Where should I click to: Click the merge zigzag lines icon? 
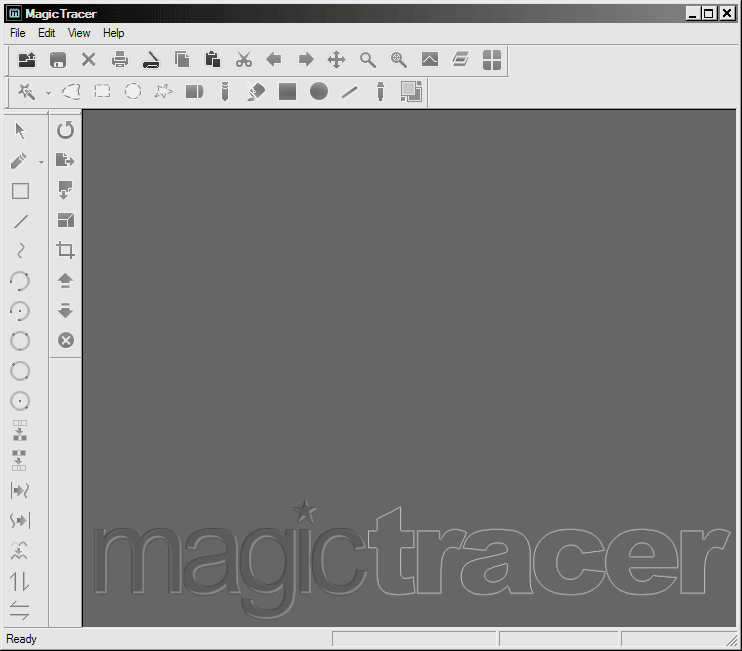pos(19,551)
